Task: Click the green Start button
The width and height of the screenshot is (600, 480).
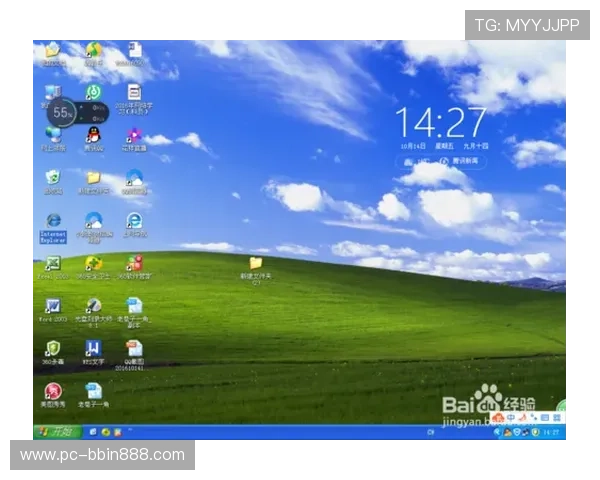Action: click(x=56, y=431)
